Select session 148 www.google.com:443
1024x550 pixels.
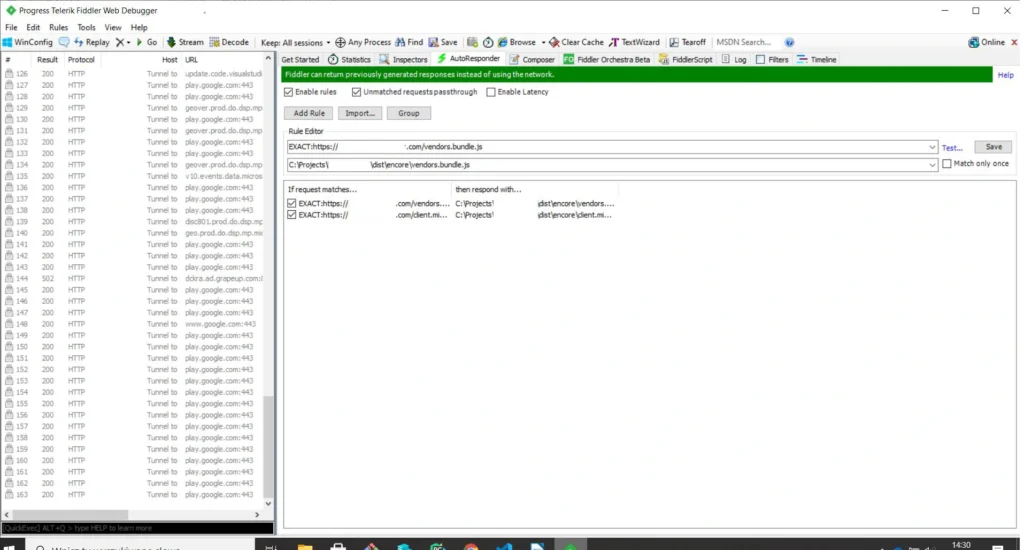point(134,324)
